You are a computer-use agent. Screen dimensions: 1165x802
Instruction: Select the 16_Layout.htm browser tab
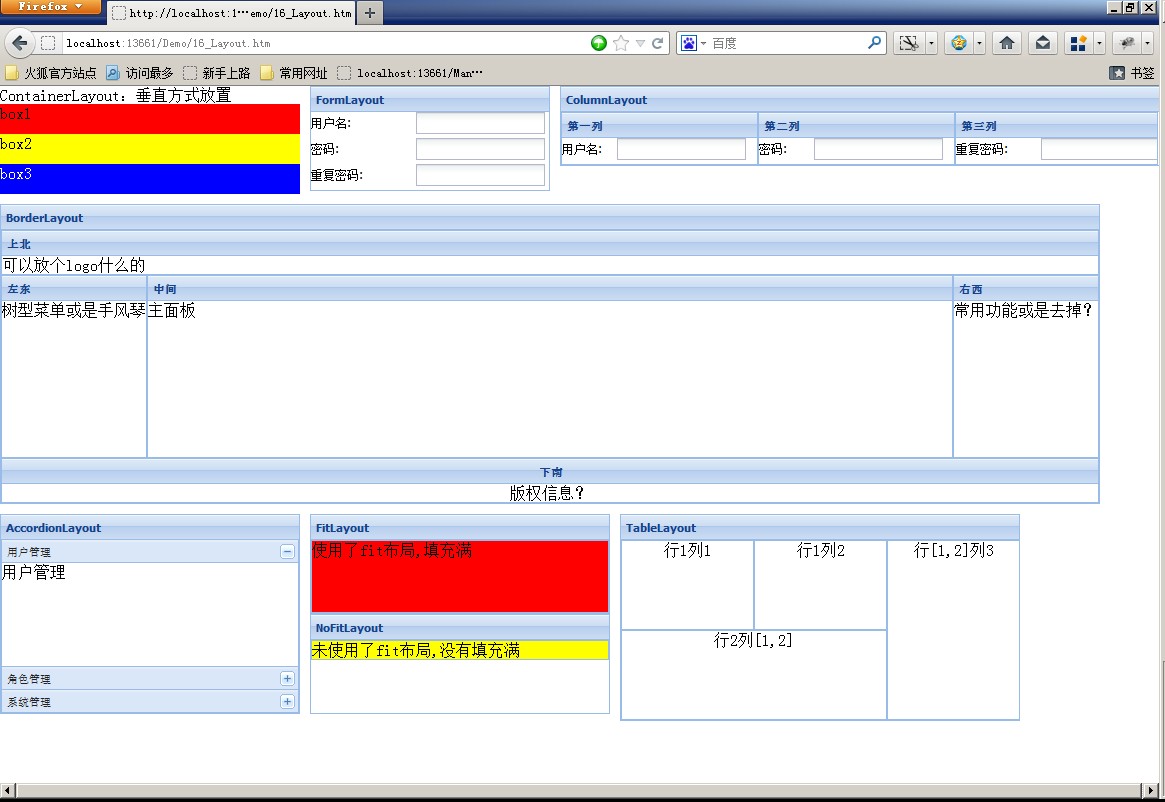click(232, 13)
